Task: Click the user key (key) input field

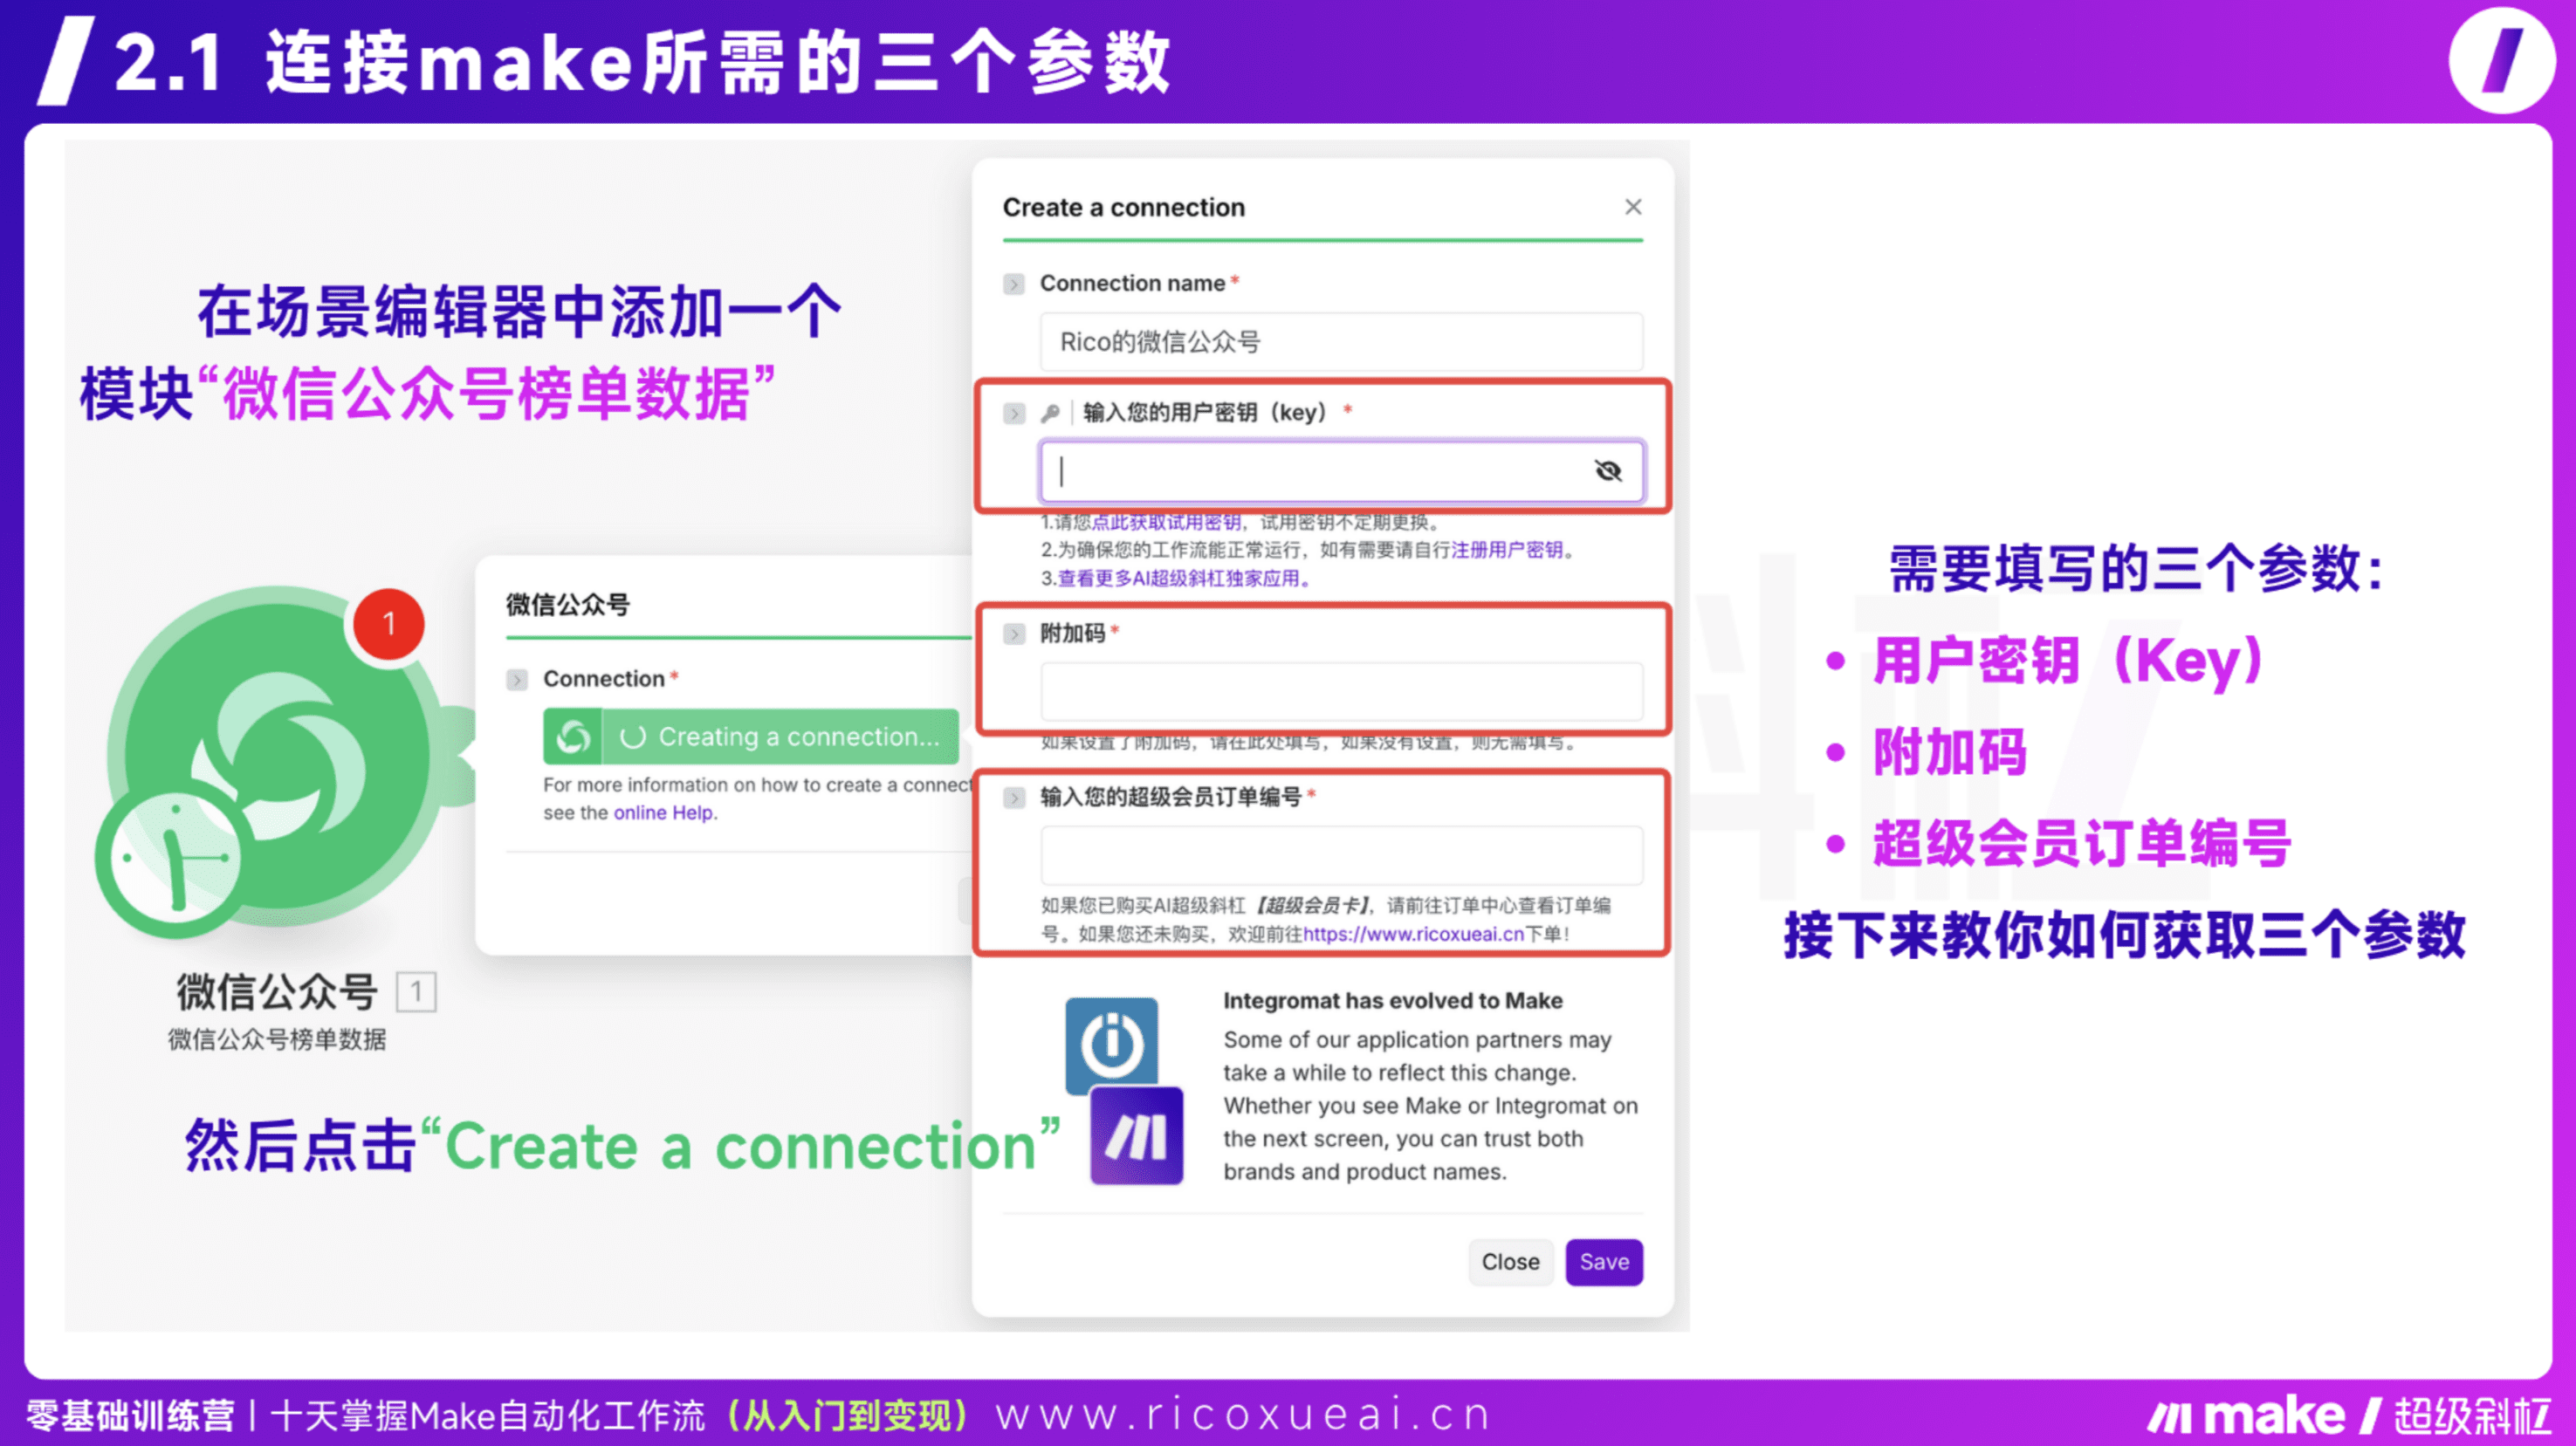Action: point(1341,471)
